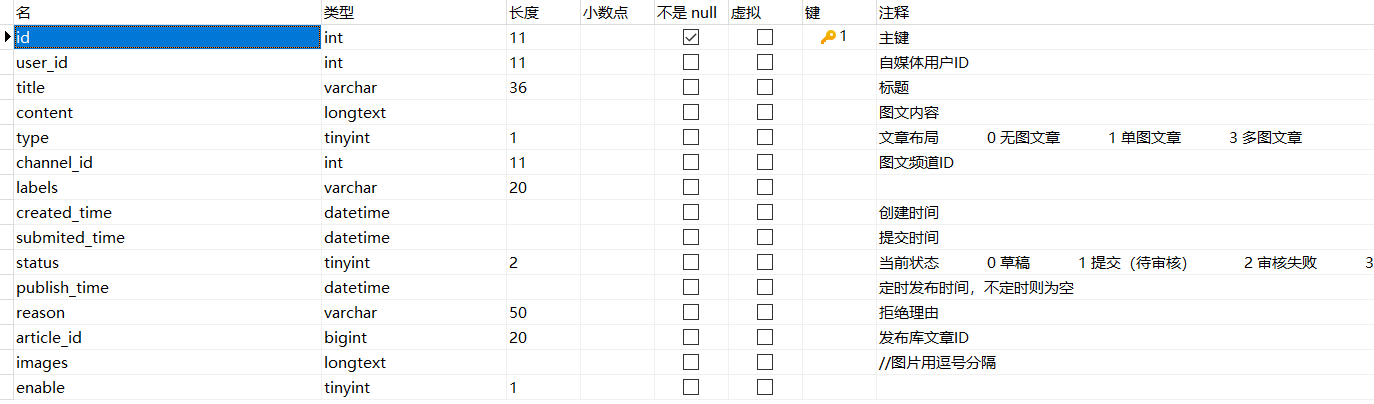Image resolution: width=1374 pixels, height=404 pixels.
Task: Check 'not null' for the status field
Action: point(690,263)
